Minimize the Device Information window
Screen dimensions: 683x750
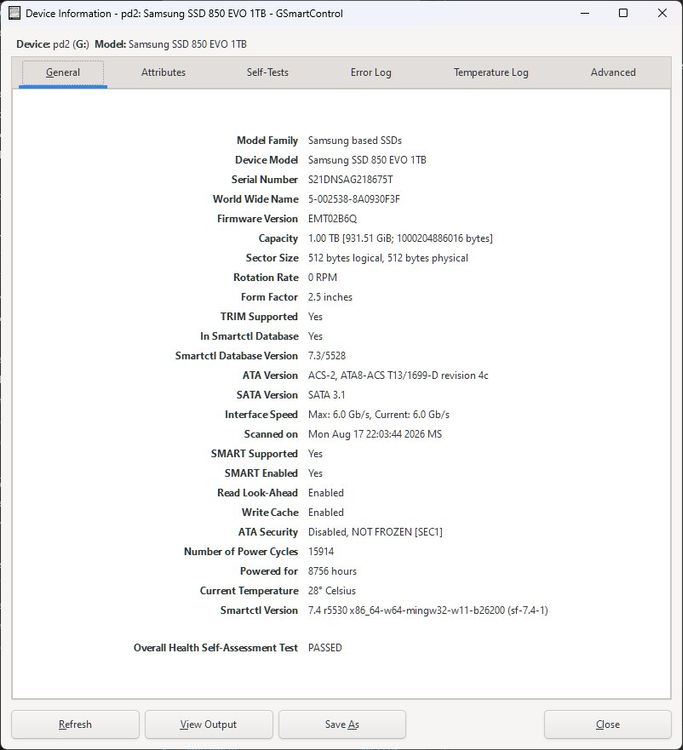point(584,13)
